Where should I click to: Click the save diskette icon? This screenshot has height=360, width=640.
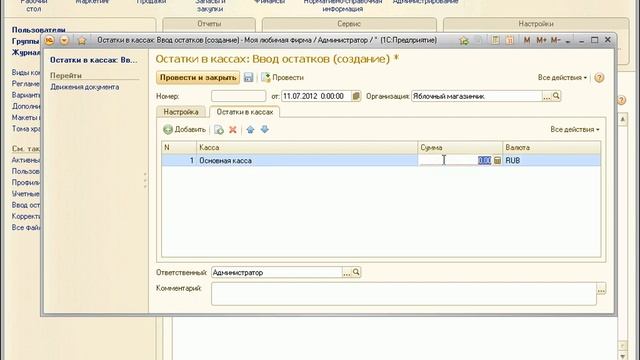click(x=248, y=78)
